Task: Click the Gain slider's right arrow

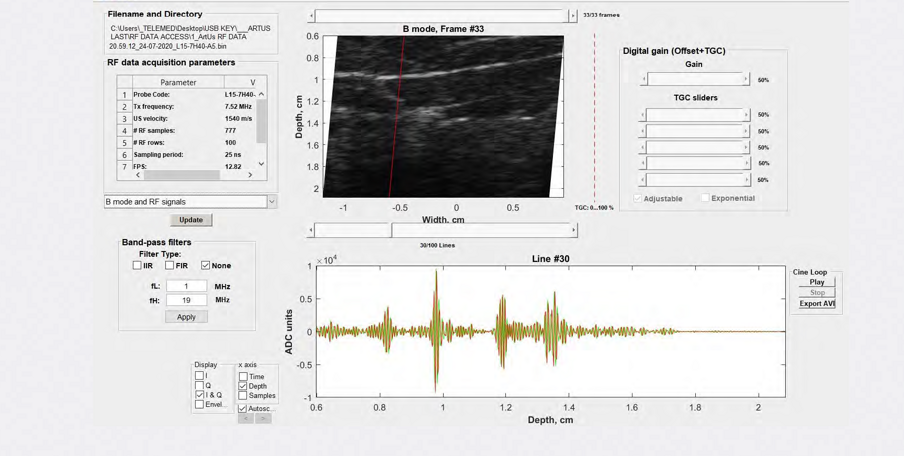Action: coord(745,79)
